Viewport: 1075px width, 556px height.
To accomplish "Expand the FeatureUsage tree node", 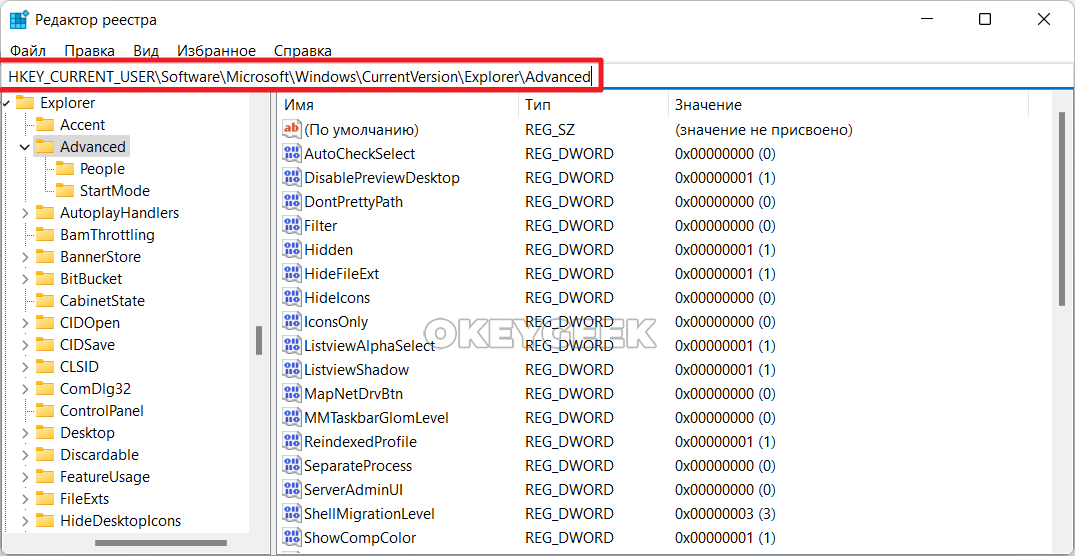I will [x=25, y=477].
